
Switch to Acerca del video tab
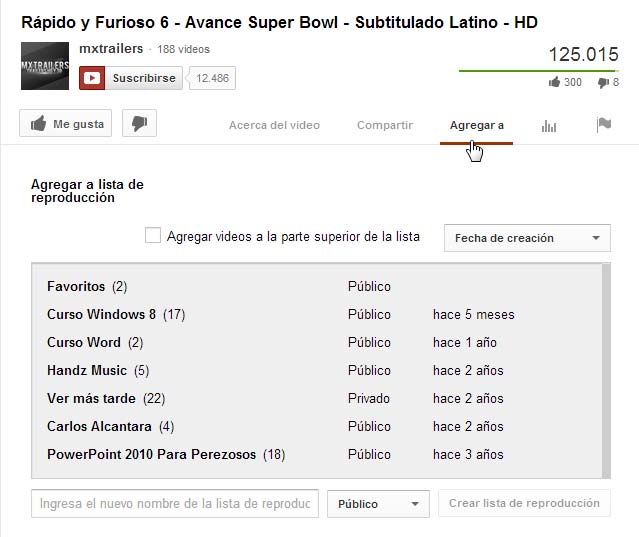pos(274,125)
